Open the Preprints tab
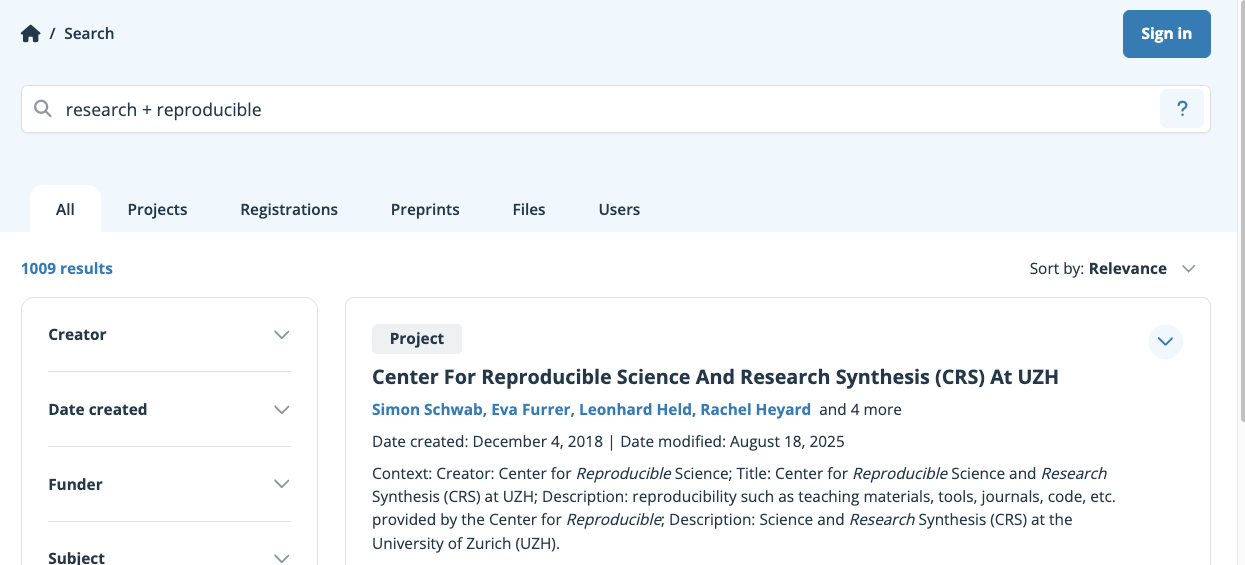Screen dimensions: 1245x565 coord(425,210)
